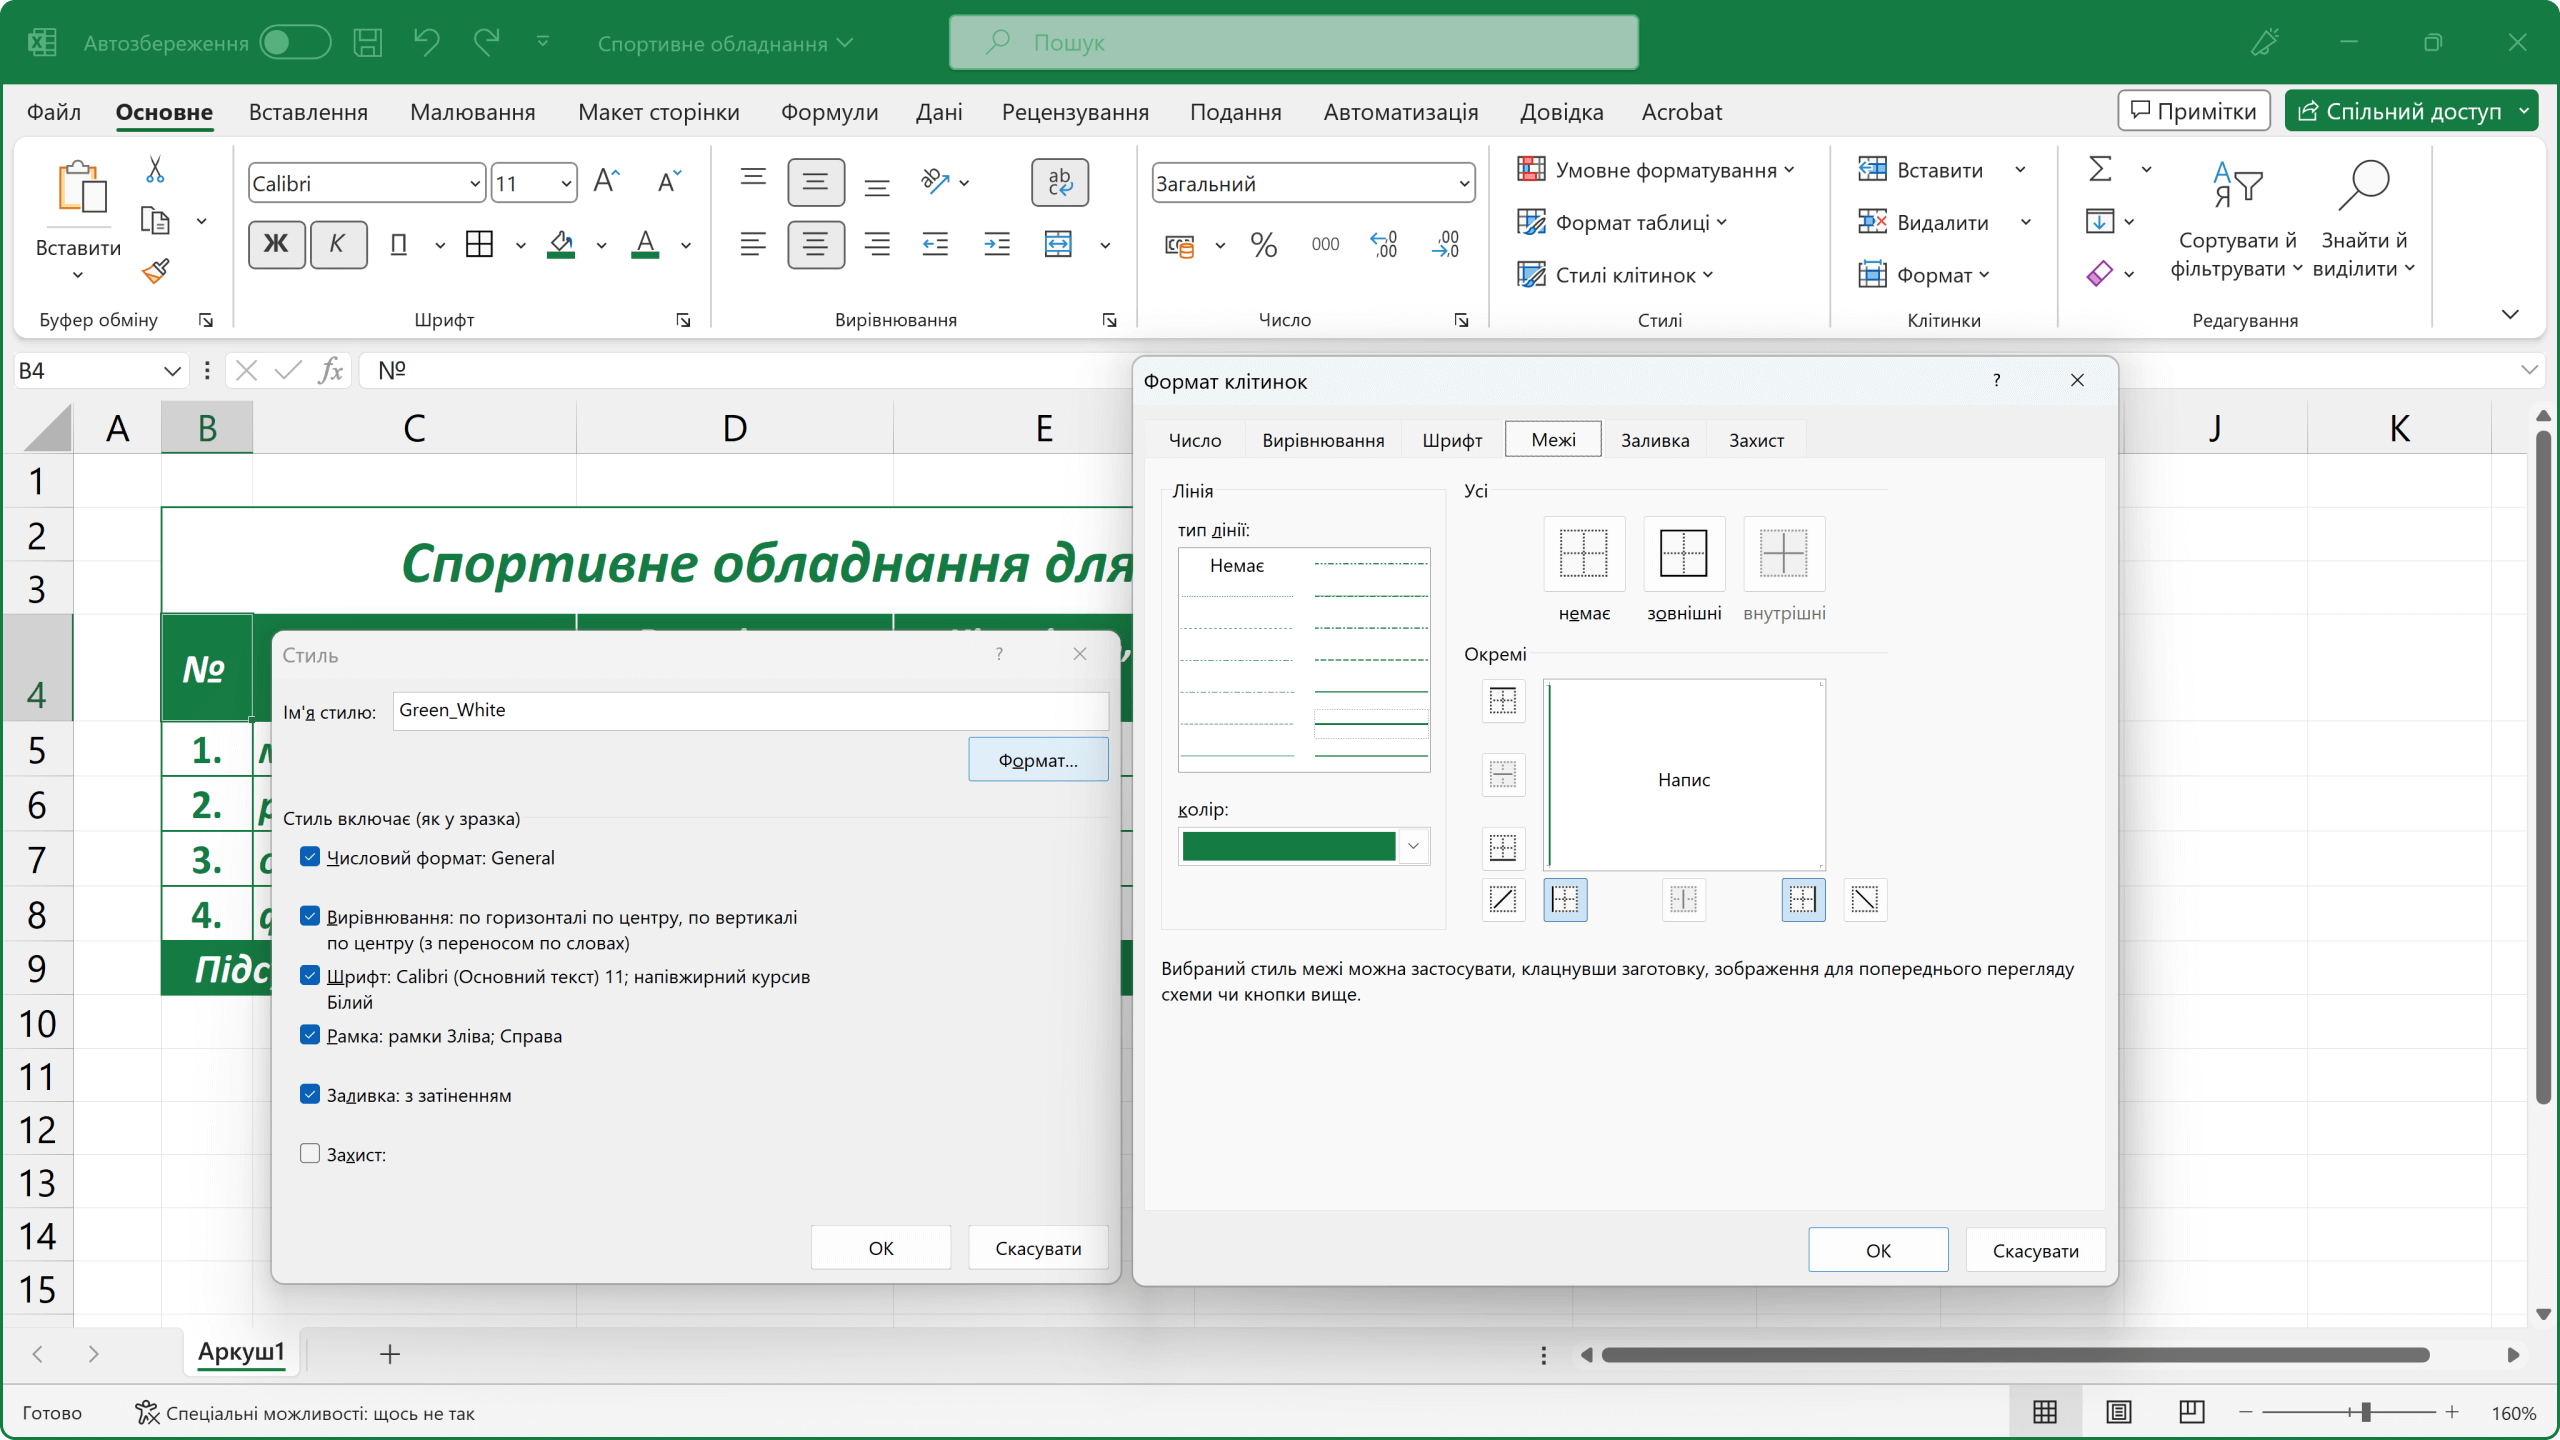
Task: Switch to the Заливка tab
Action: (1655, 439)
